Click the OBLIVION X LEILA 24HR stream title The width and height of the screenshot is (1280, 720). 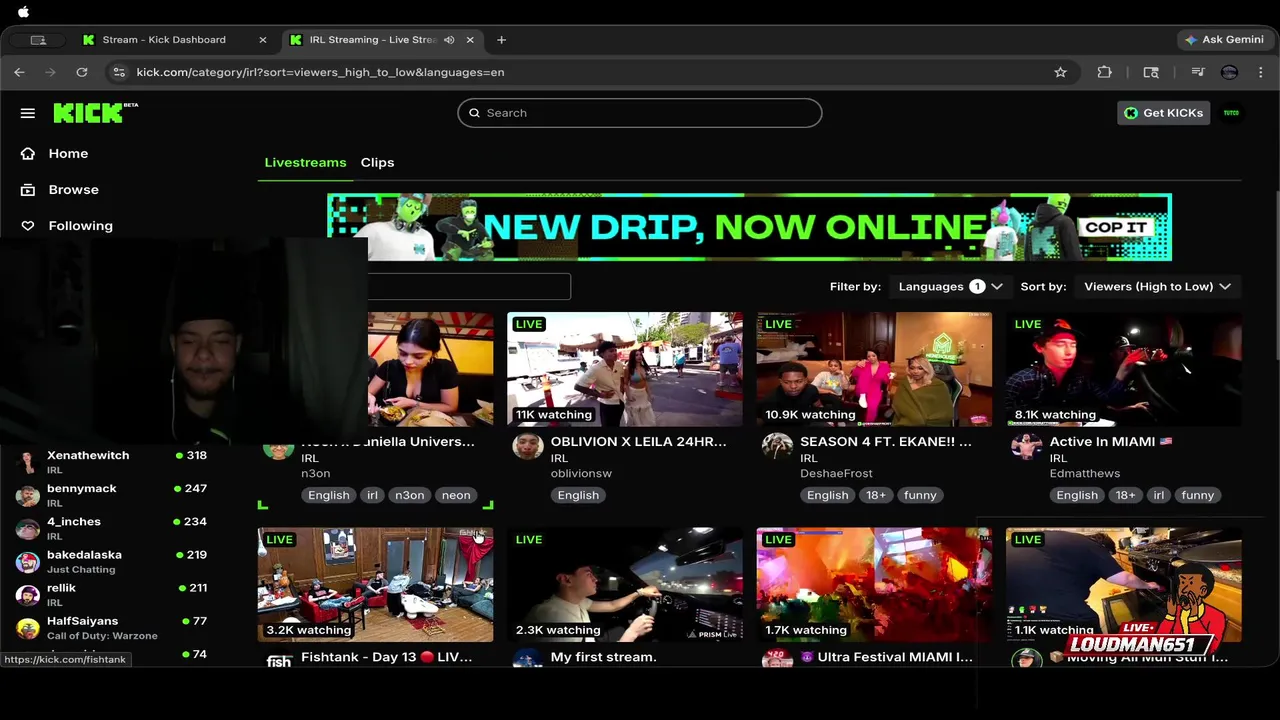click(x=638, y=441)
